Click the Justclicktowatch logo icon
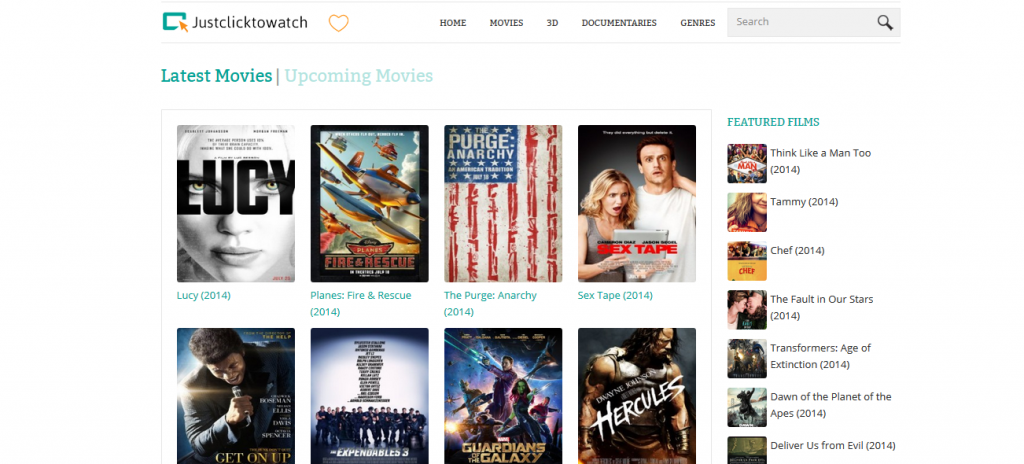This screenshot has width=1024, height=464. tap(175, 22)
